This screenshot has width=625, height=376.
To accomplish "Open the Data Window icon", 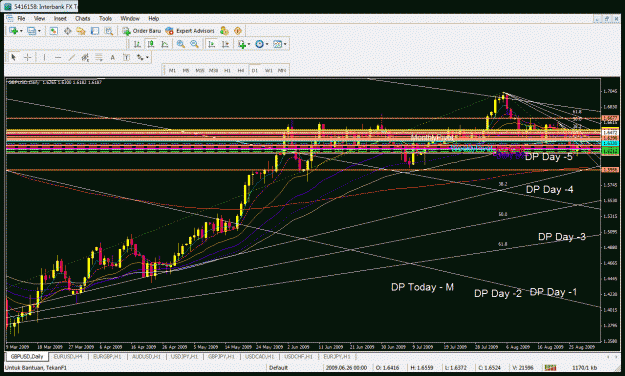I will click(67, 31).
